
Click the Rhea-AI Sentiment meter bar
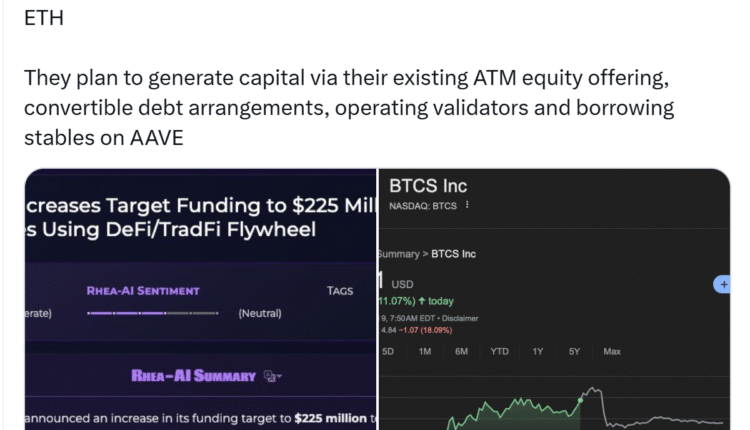(152, 313)
